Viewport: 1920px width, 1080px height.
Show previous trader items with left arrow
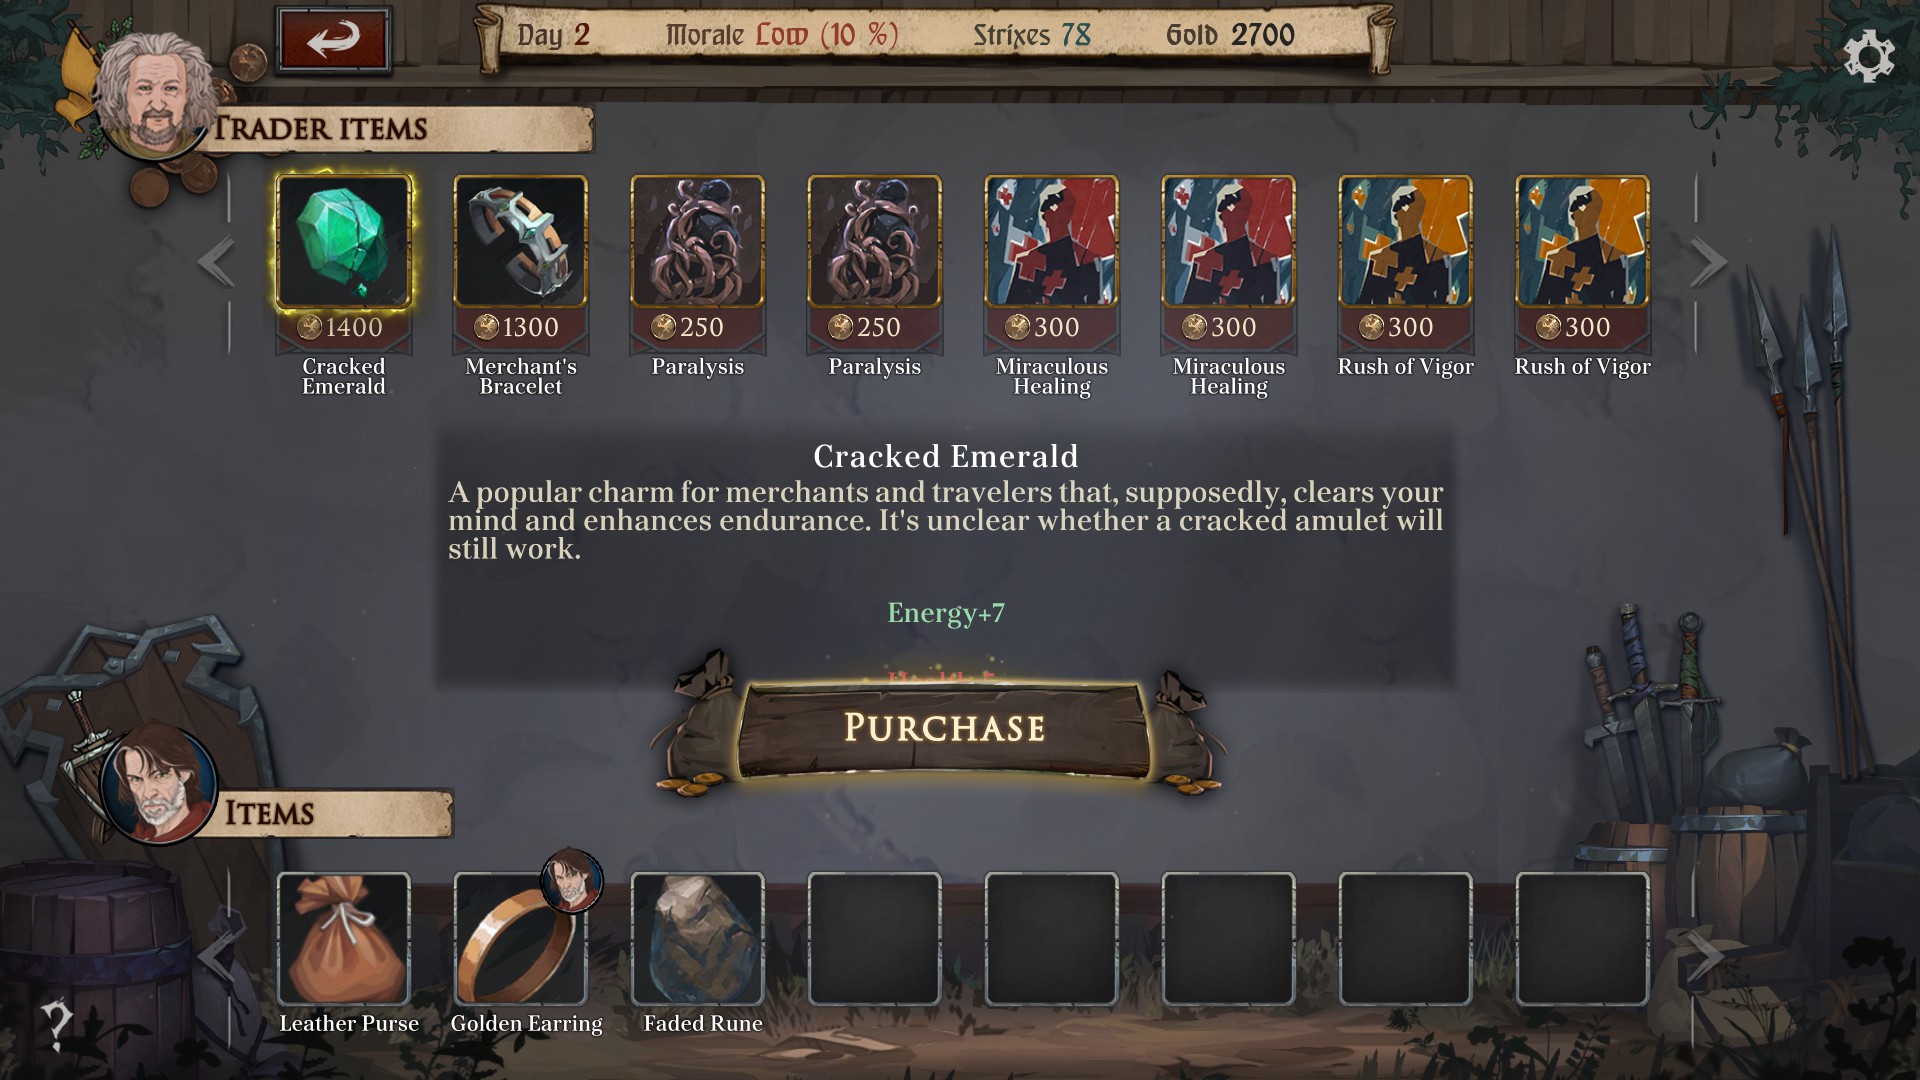pyautogui.click(x=216, y=262)
